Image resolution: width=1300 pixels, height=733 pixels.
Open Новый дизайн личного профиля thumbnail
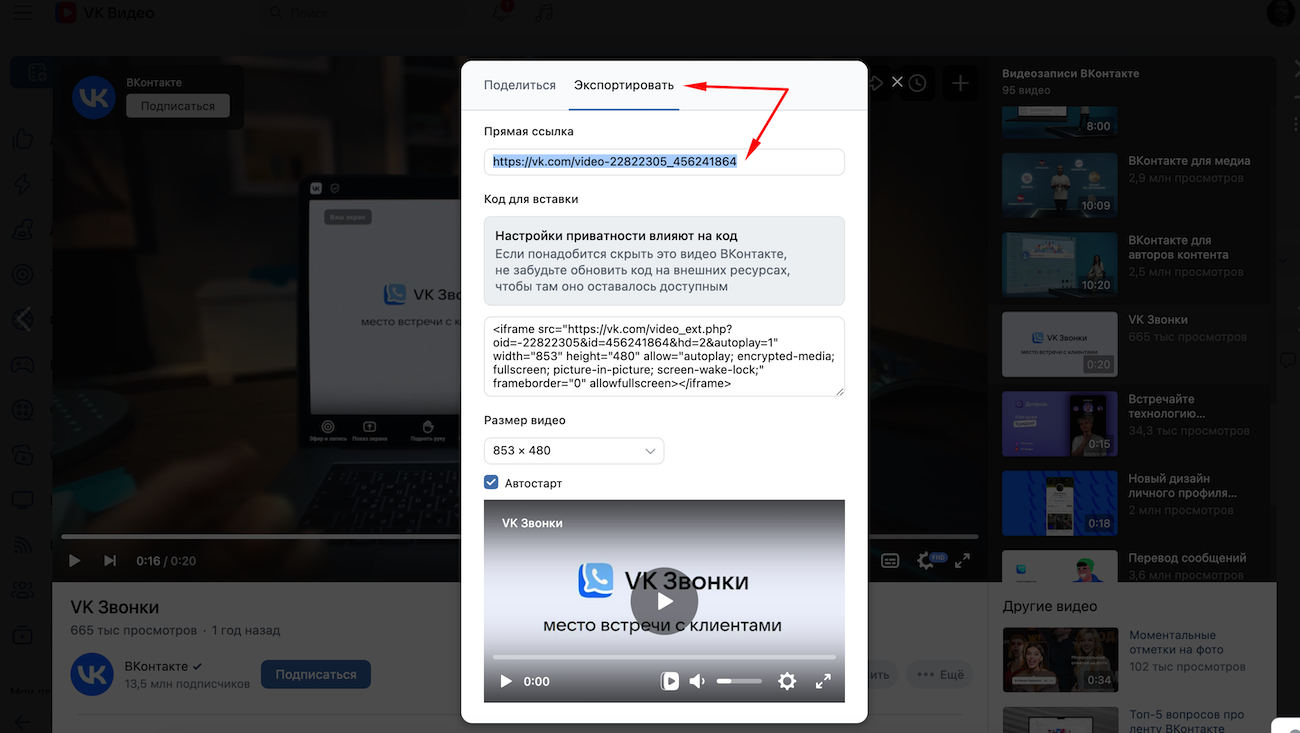pyautogui.click(x=1060, y=503)
